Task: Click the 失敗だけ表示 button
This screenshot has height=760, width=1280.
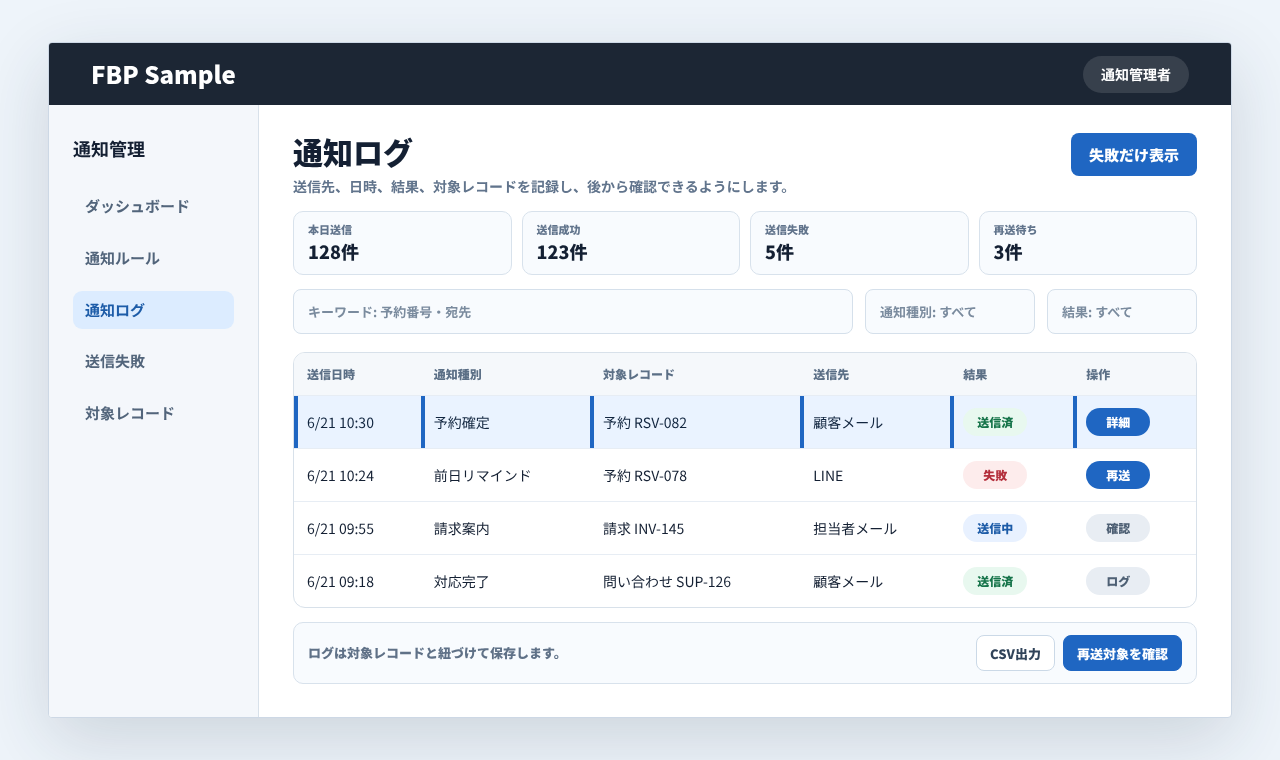Action: 1133,154
